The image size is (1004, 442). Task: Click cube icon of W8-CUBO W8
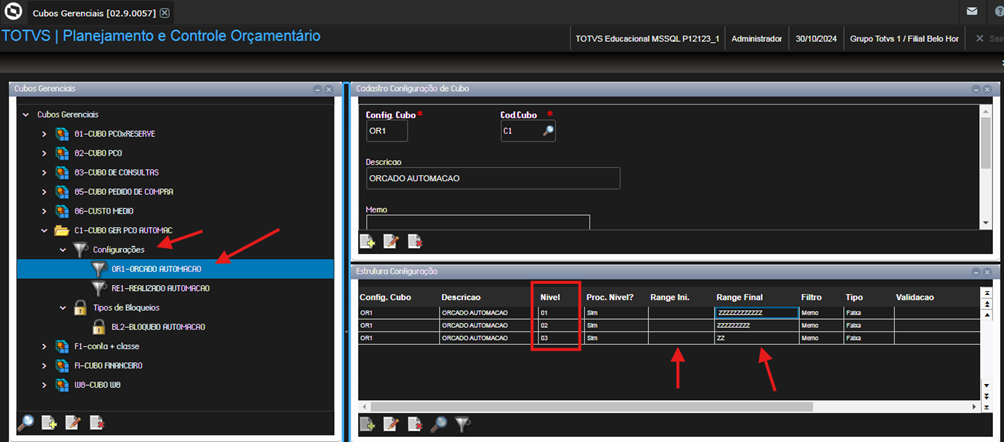pyautogui.click(x=62, y=384)
